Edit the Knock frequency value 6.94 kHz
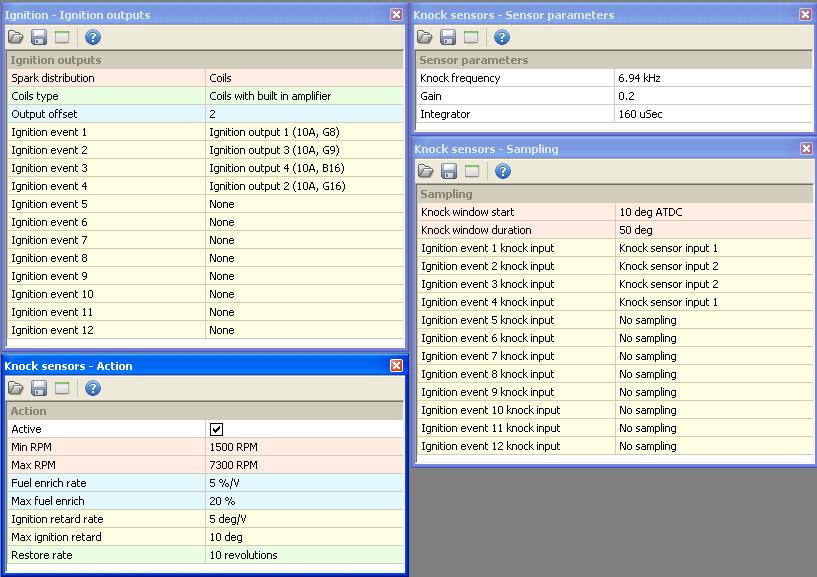The image size is (817, 577). coord(714,78)
